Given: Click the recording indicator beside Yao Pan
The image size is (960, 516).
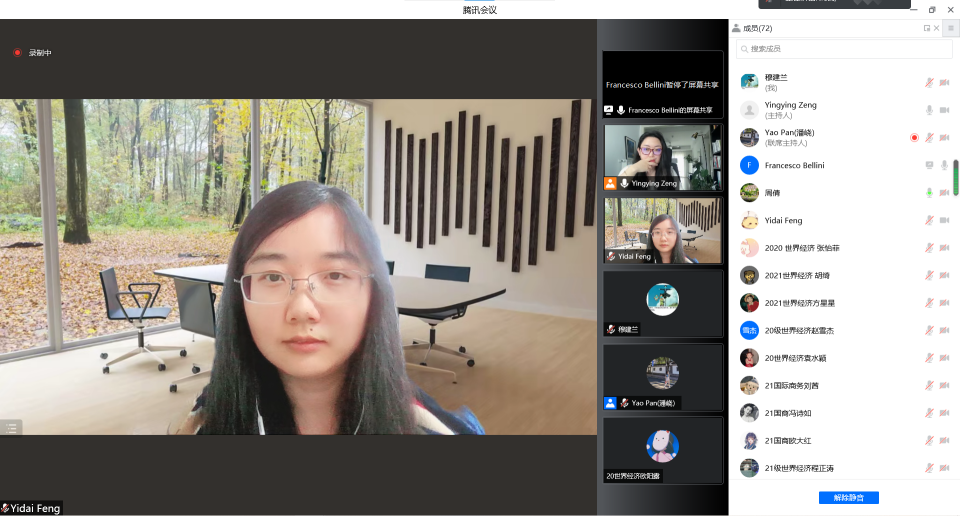Looking at the screenshot, I should point(914,137).
